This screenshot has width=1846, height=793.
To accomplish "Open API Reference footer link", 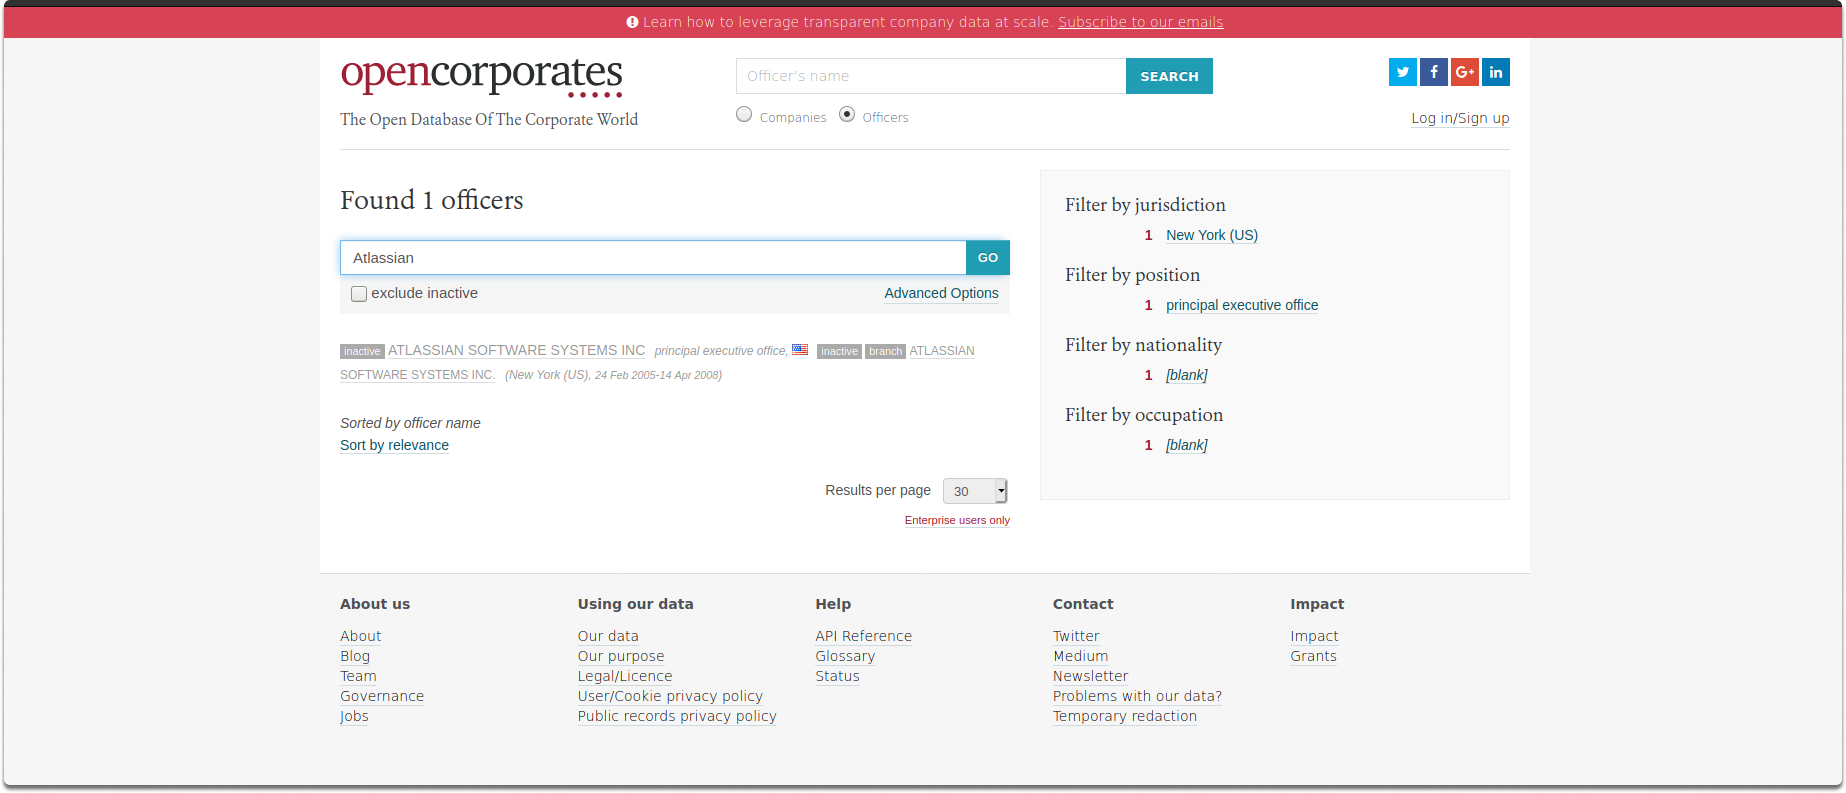I will coord(863,636).
